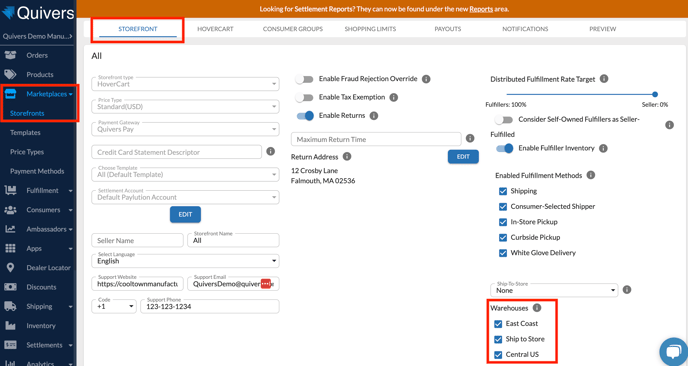Switch to the Shopping Limits tab

pos(370,29)
